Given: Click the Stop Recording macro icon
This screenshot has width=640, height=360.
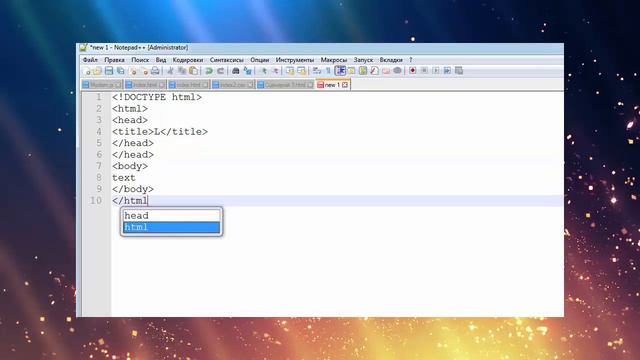Looking at the screenshot, I should point(424,71).
